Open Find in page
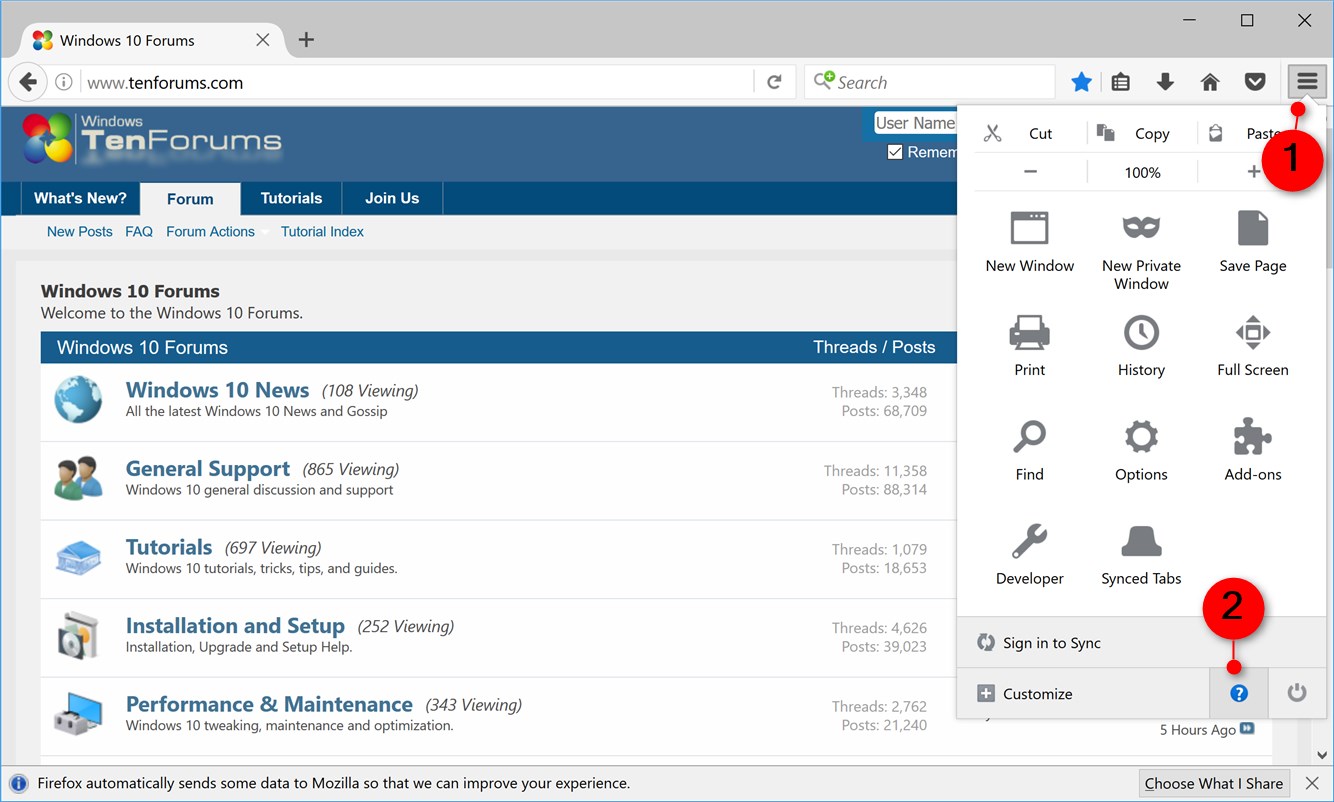This screenshot has height=802, width=1334. coord(1029,450)
